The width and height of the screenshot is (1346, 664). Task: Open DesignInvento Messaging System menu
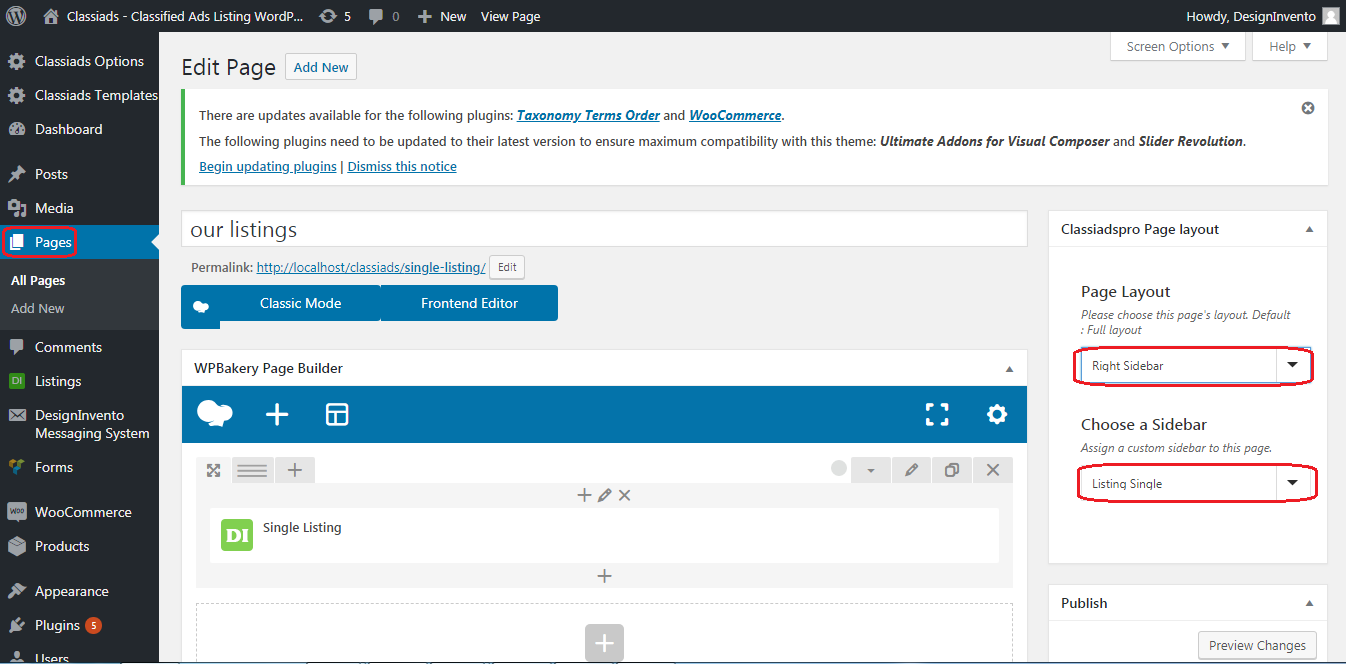click(79, 424)
